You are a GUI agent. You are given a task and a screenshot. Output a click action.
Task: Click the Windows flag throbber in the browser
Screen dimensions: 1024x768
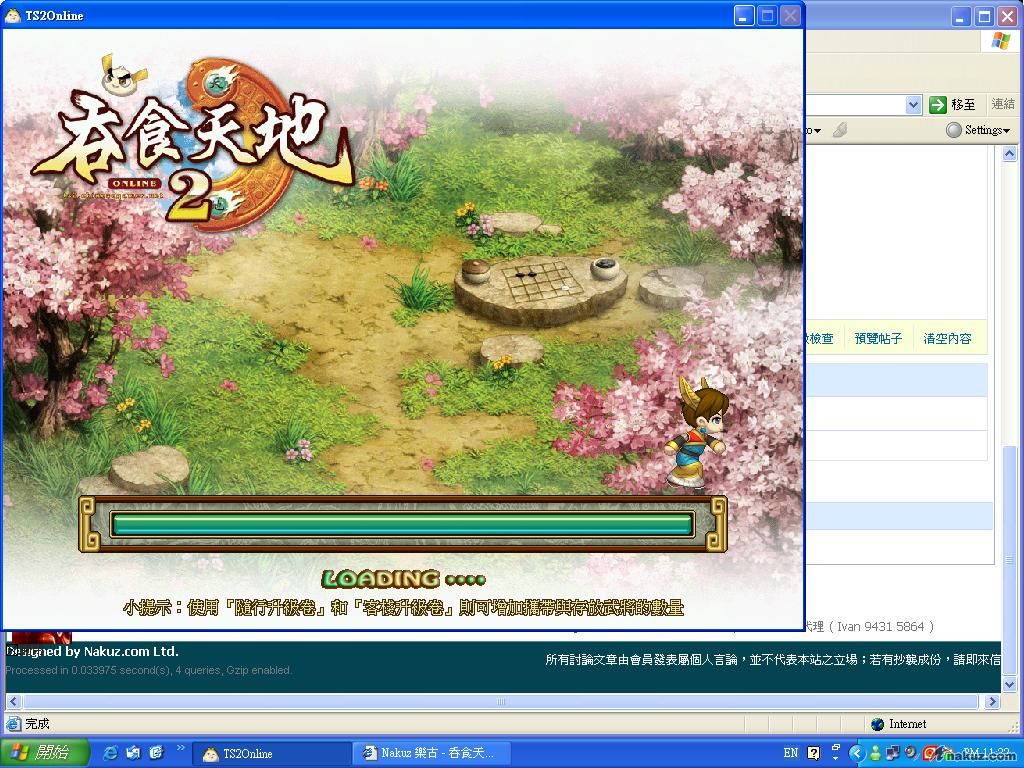point(1001,42)
